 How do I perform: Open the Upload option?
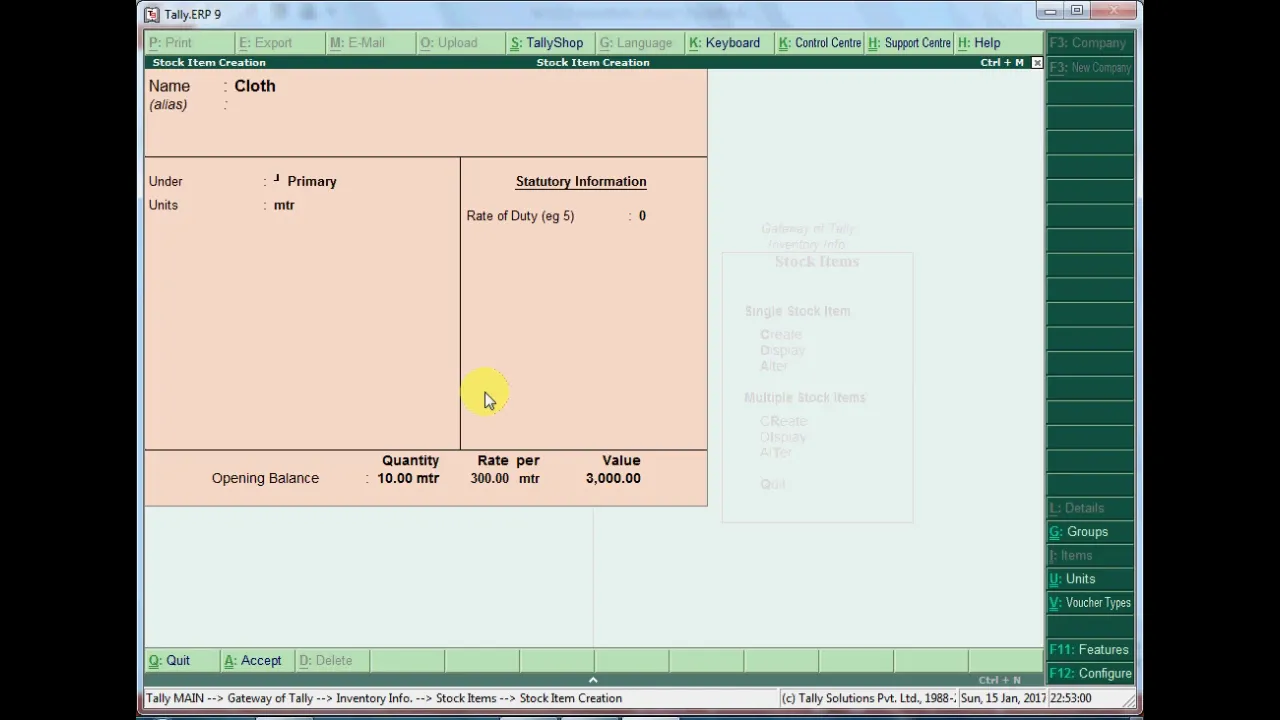coord(460,43)
